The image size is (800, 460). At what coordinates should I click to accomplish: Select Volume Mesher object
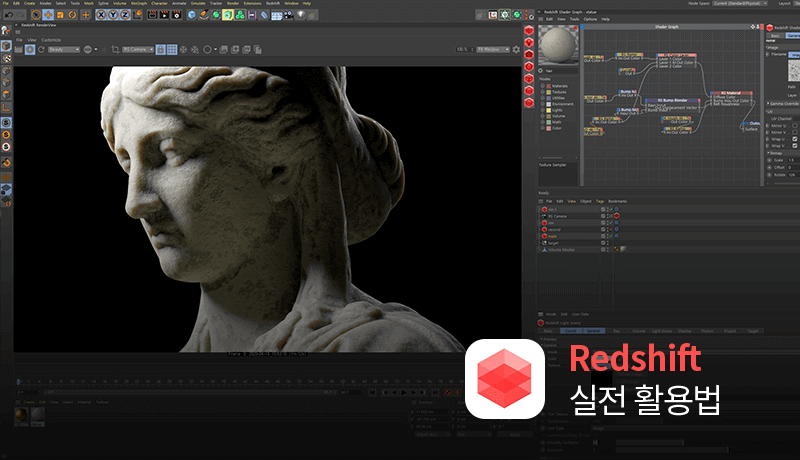tap(561, 249)
